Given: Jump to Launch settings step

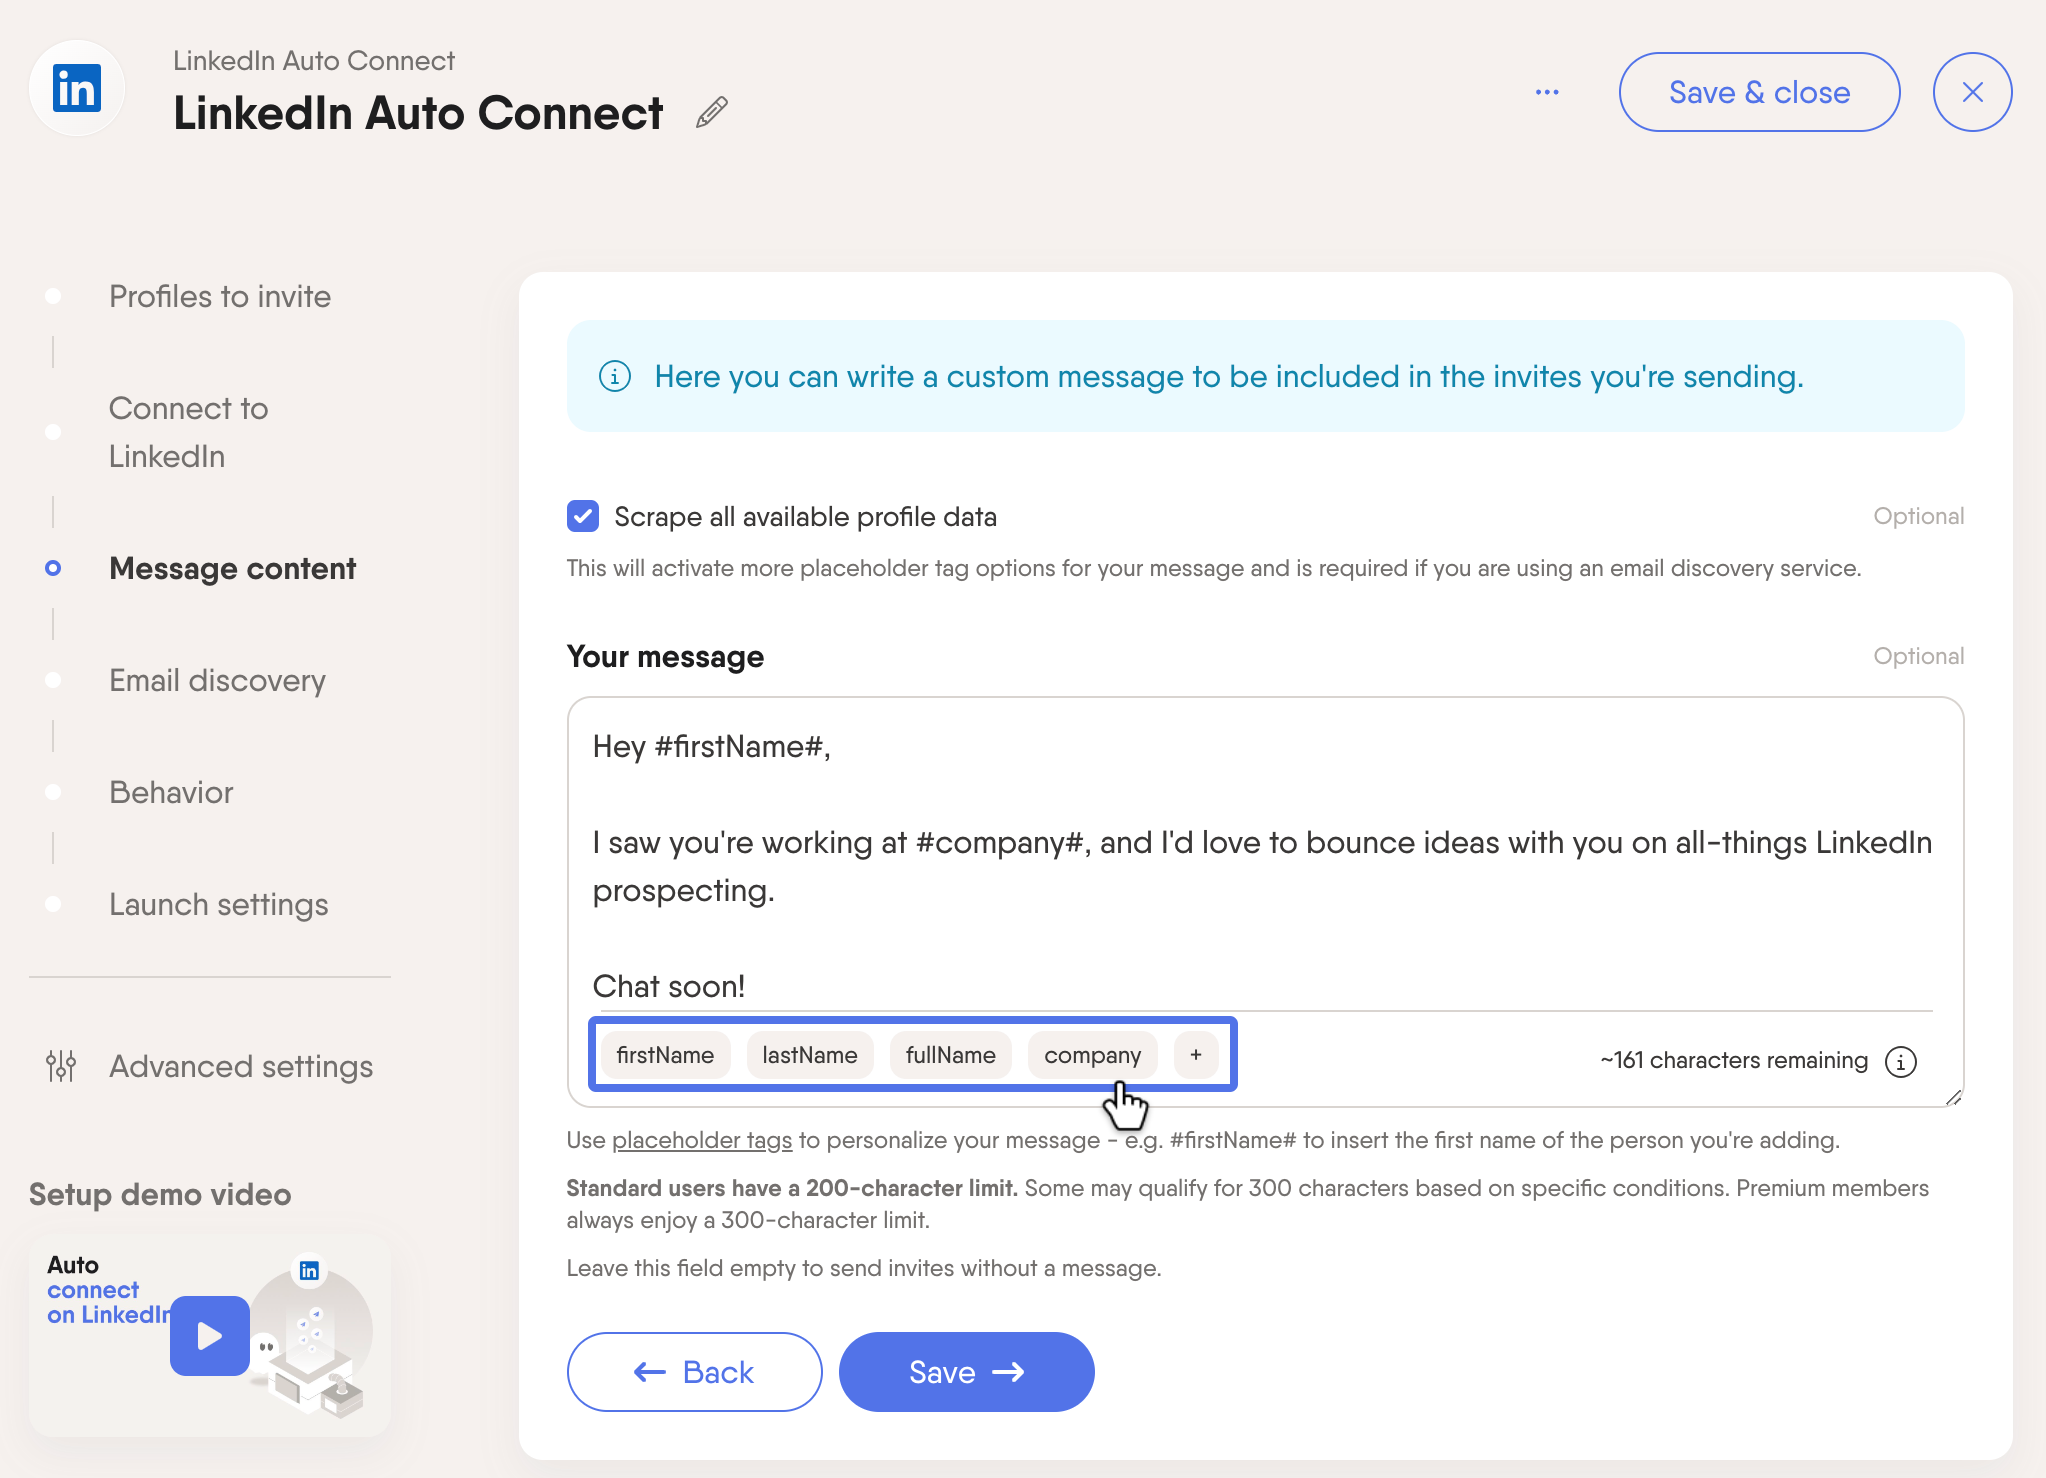Looking at the screenshot, I should tap(219, 904).
